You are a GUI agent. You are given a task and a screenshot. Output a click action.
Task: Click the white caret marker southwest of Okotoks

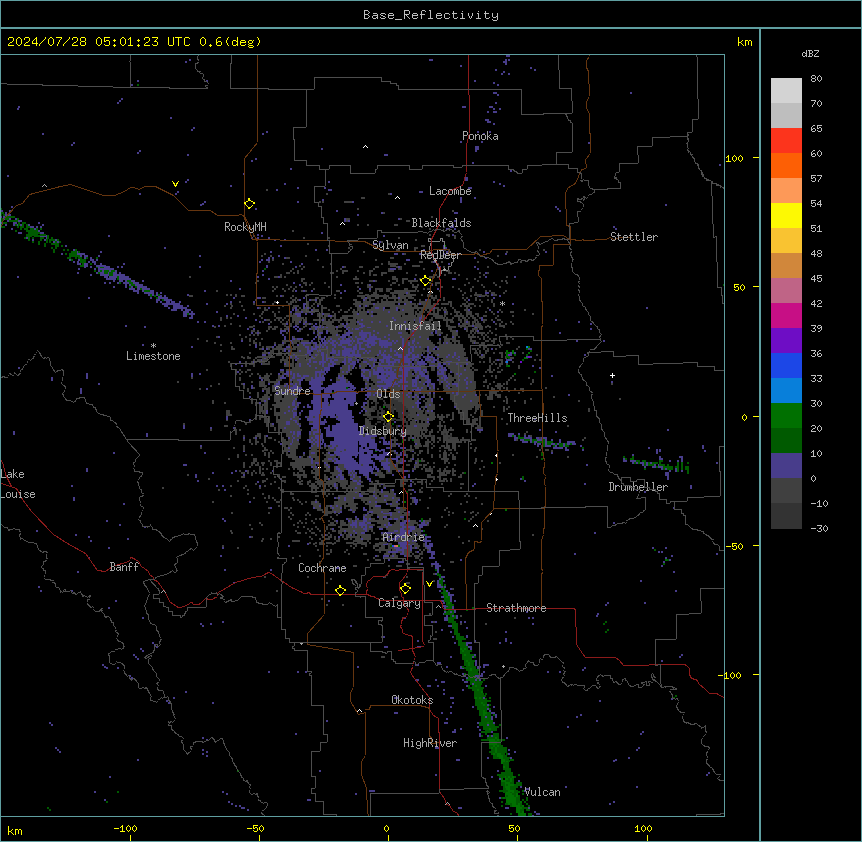pos(360,711)
